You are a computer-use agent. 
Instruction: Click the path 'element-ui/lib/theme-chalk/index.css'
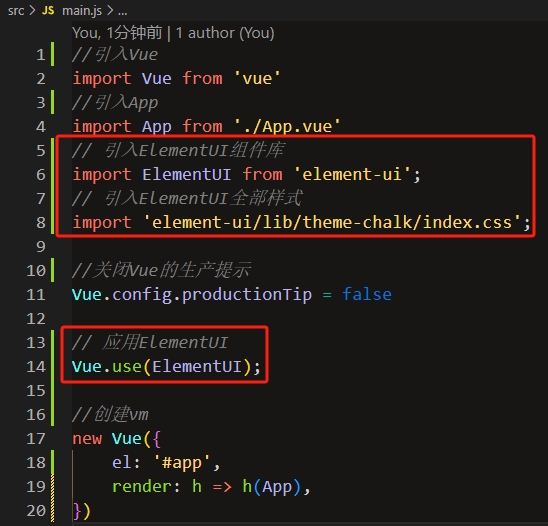click(x=332, y=222)
